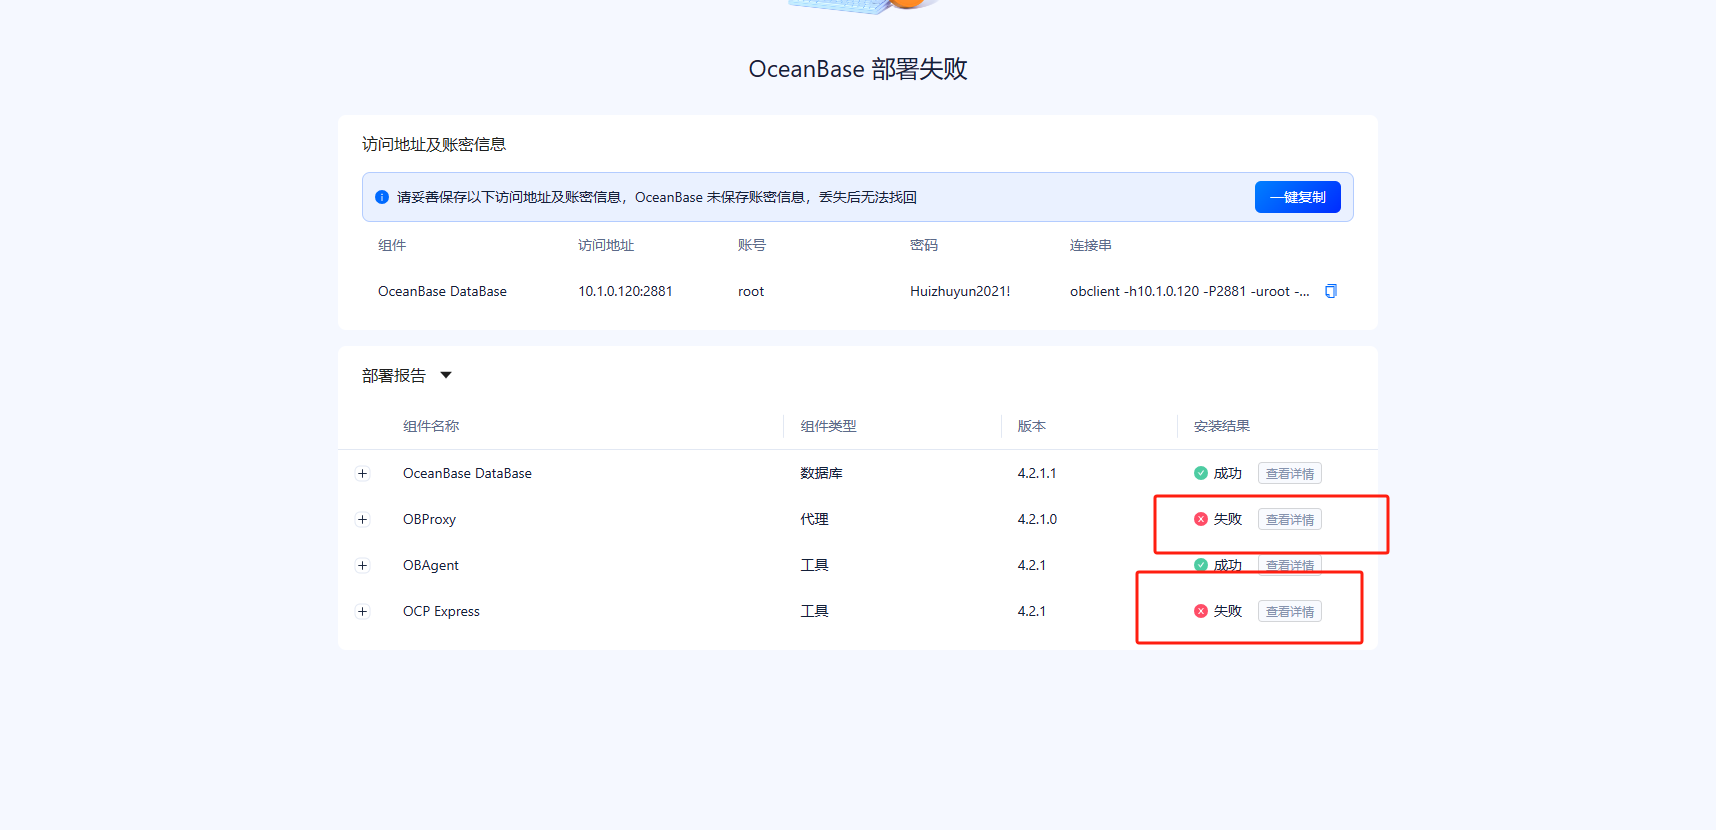
Task: Click version 4.2.1.1 in the table
Action: (x=1037, y=473)
